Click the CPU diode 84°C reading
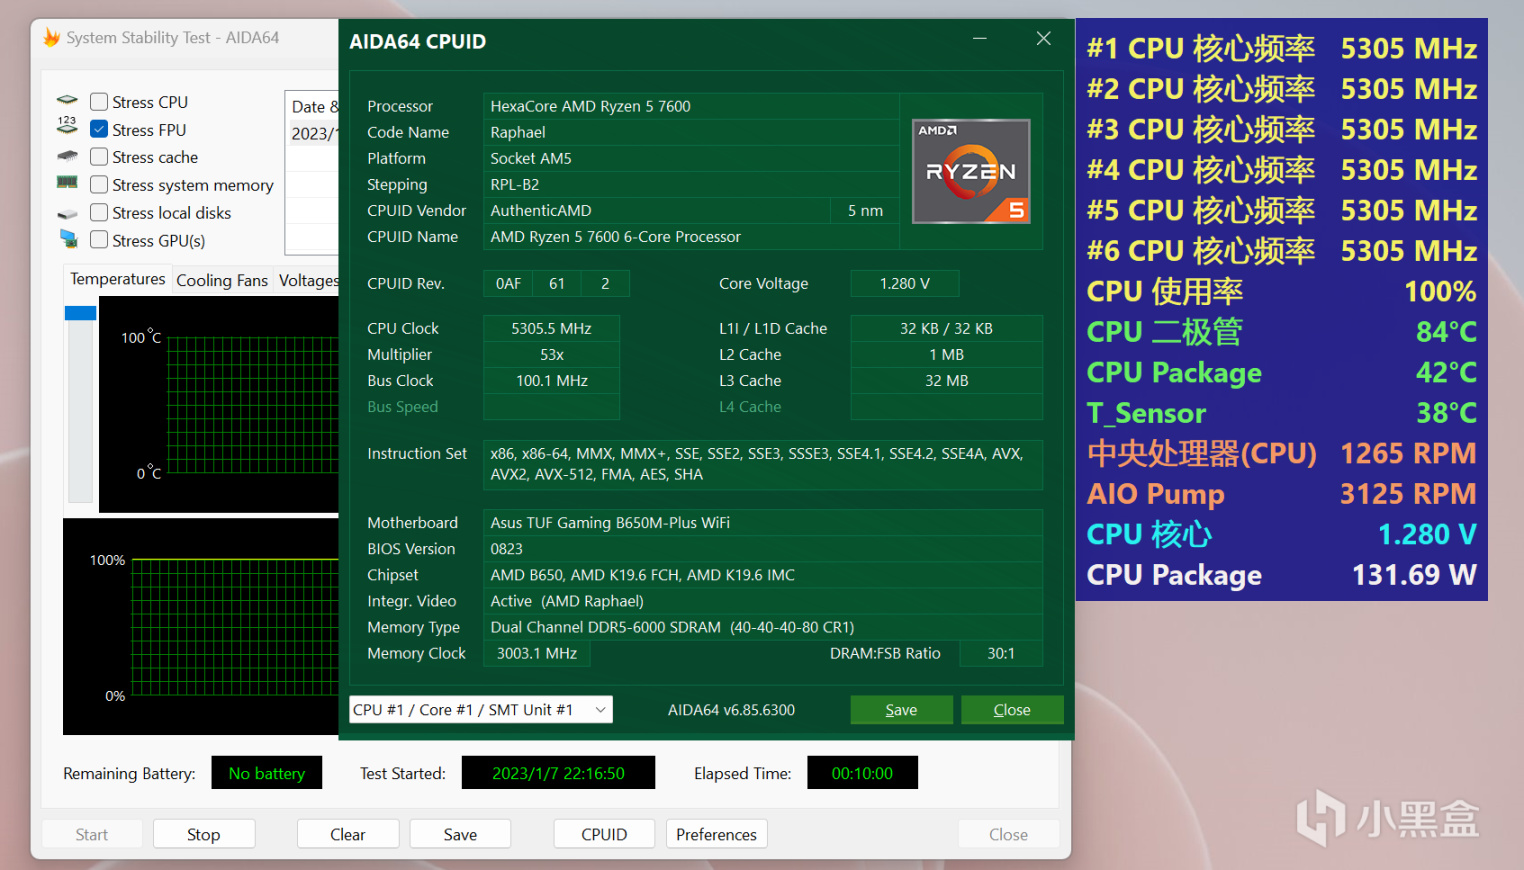Image resolution: width=1524 pixels, height=870 pixels. (x=1446, y=331)
